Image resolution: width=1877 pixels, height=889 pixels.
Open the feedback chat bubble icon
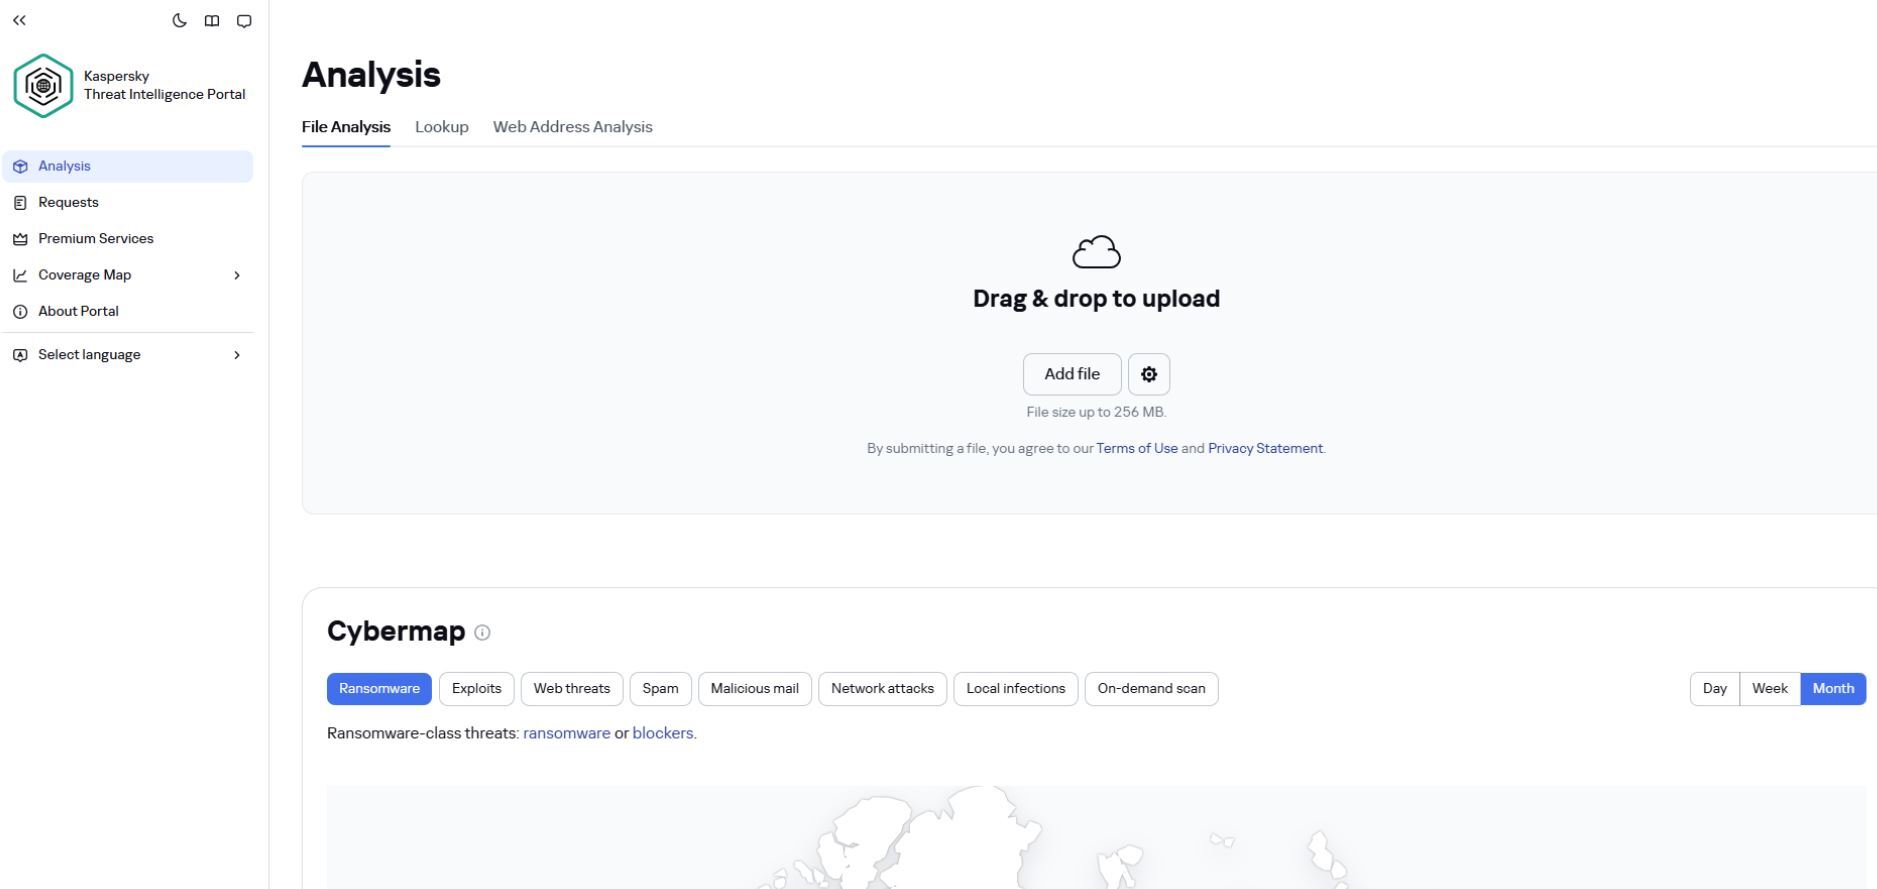[x=244, y=21]
